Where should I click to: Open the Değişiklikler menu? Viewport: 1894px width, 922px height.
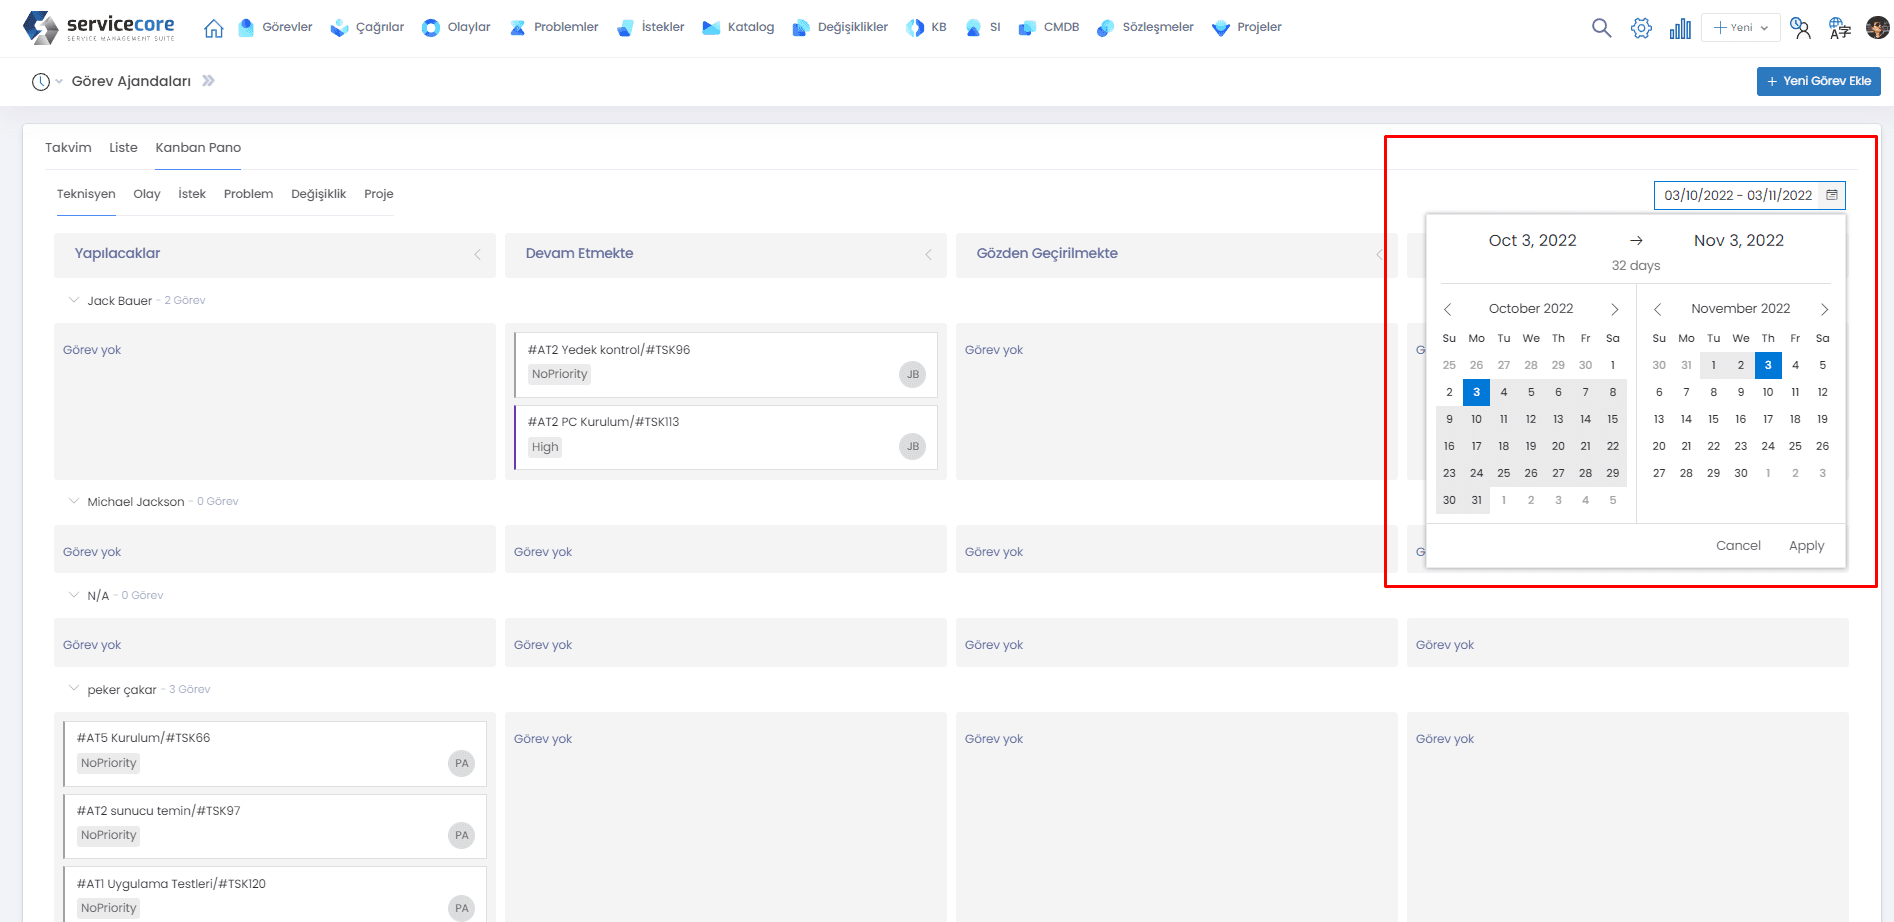[839, 27]
